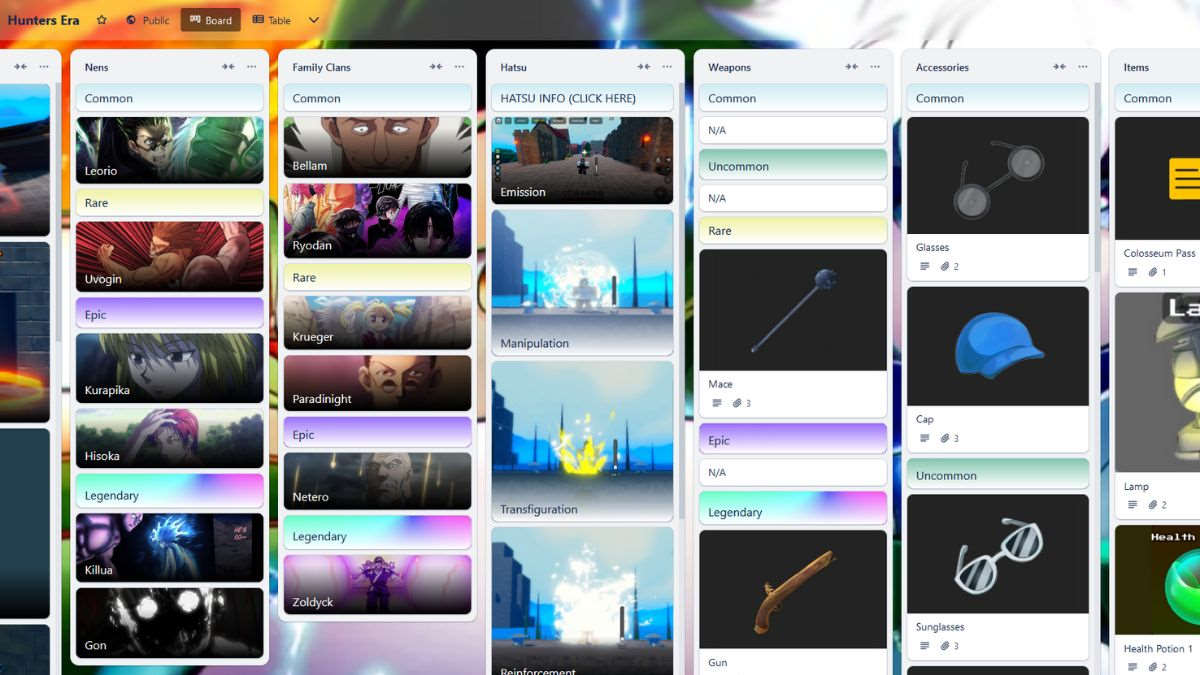
Task: Collapse the Family Clans list
Action: [436, 67]
